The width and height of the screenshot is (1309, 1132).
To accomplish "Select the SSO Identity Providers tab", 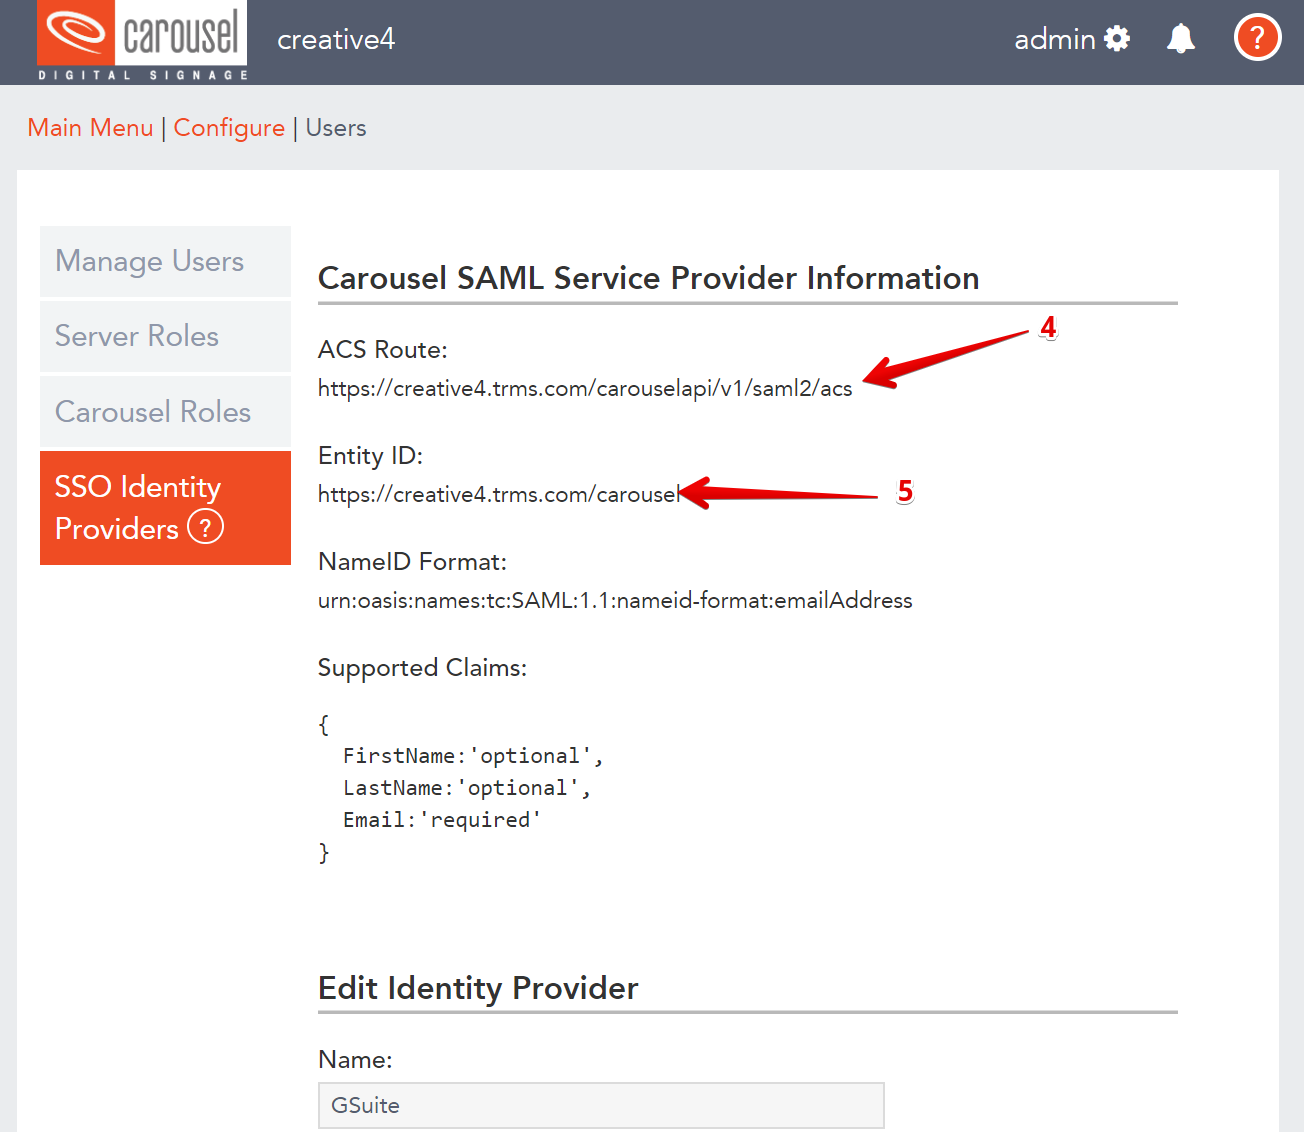I will (165, 508).
